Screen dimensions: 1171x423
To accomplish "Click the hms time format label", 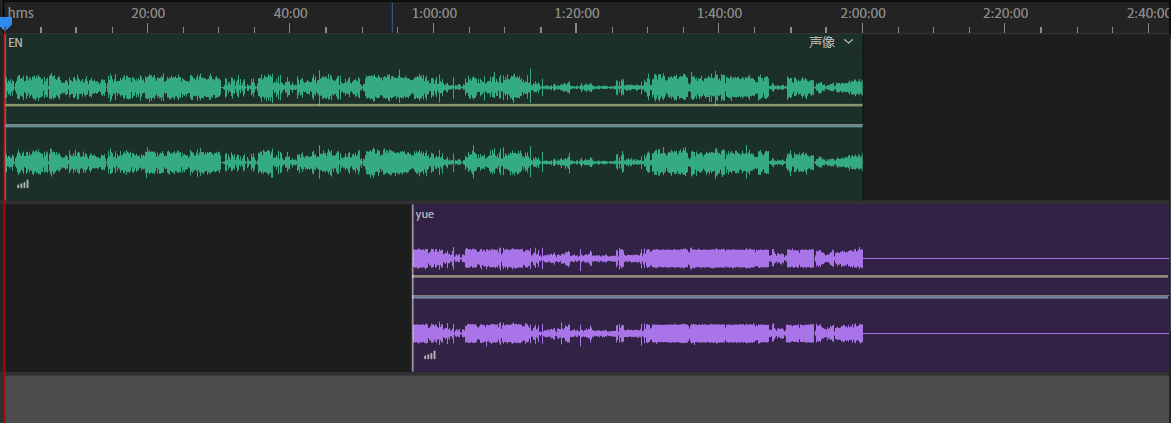I will pyautogui.click(x=22, y=13).
